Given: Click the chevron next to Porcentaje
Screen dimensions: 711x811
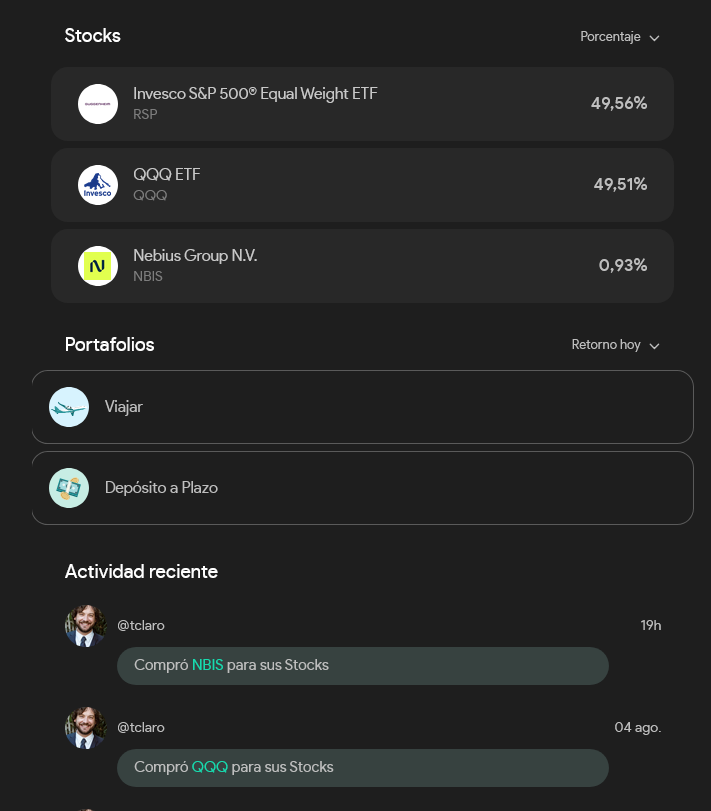Looking at the screenshot, I should coord(654,38).
